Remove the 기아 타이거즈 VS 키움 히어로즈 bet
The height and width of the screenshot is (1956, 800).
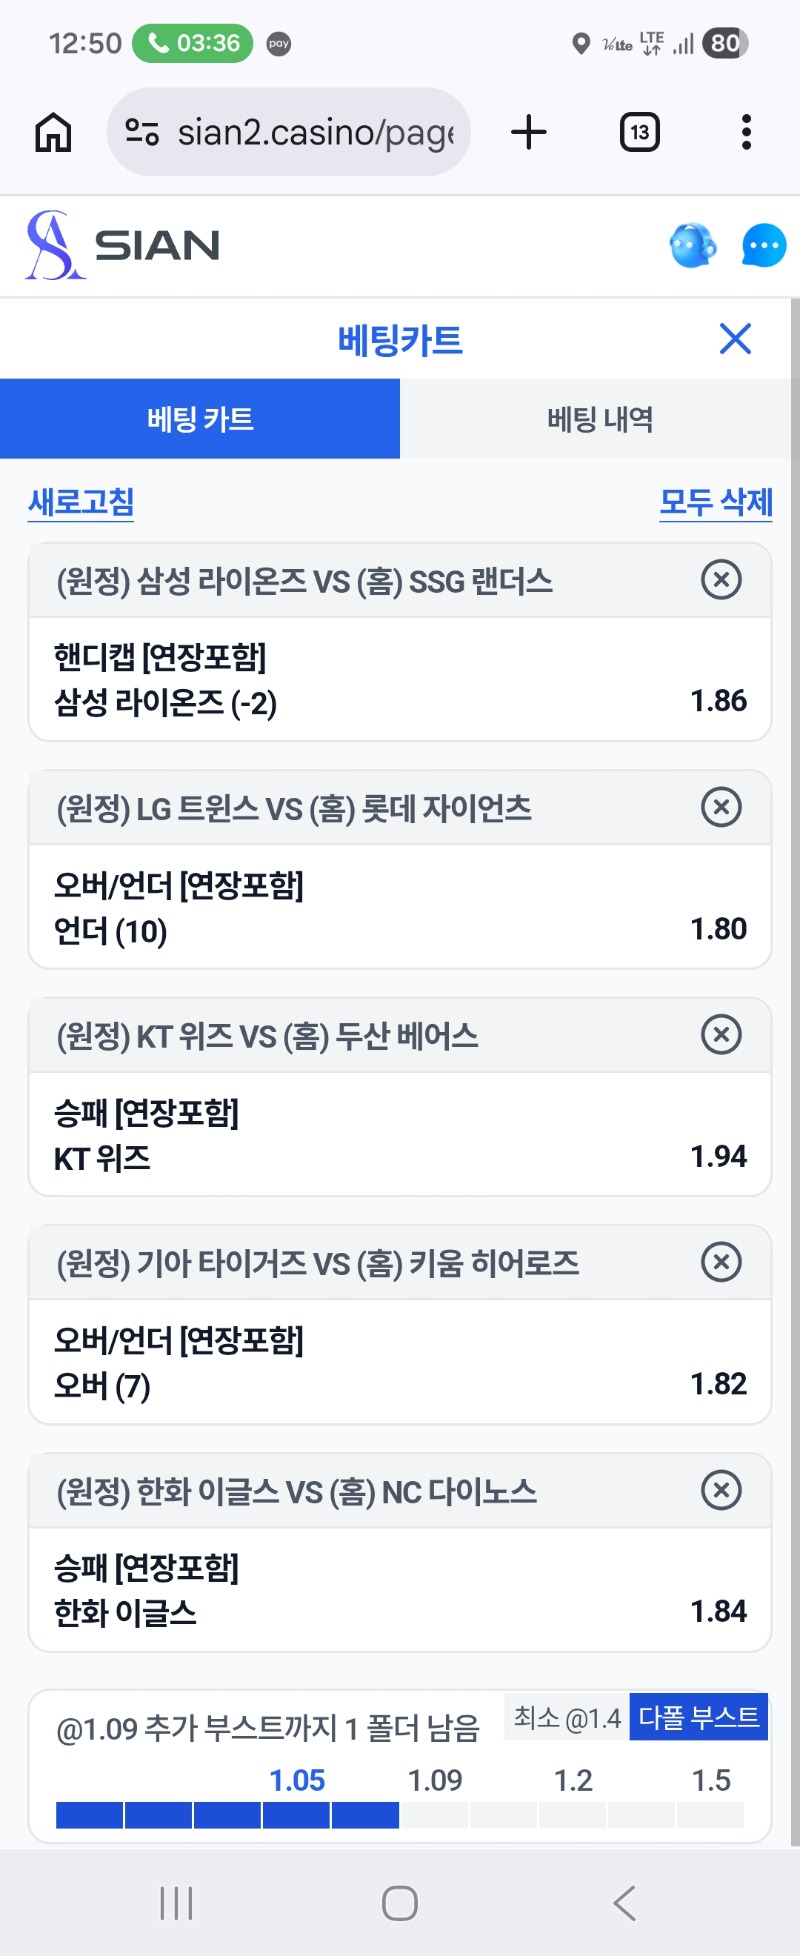721,1261
